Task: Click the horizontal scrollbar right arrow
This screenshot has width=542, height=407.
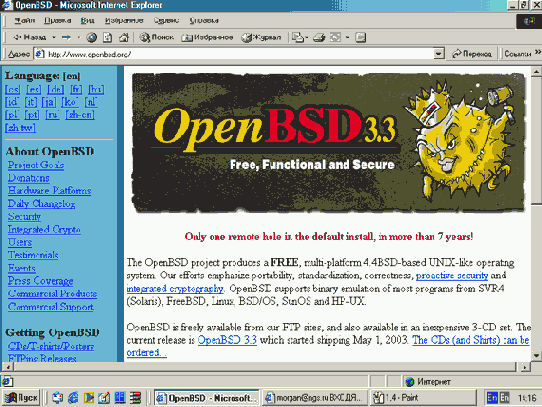Action: pos(525,367)
